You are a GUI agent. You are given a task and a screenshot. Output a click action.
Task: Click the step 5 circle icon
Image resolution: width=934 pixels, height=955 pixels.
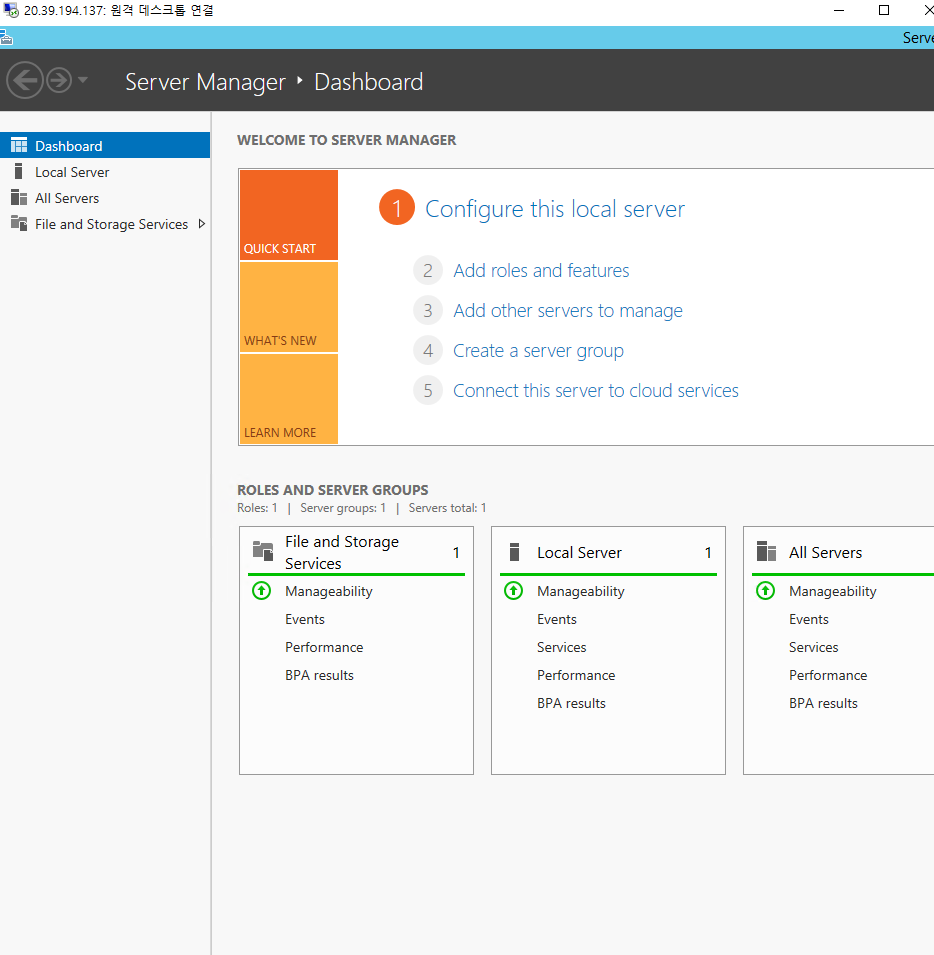(428, 390)
